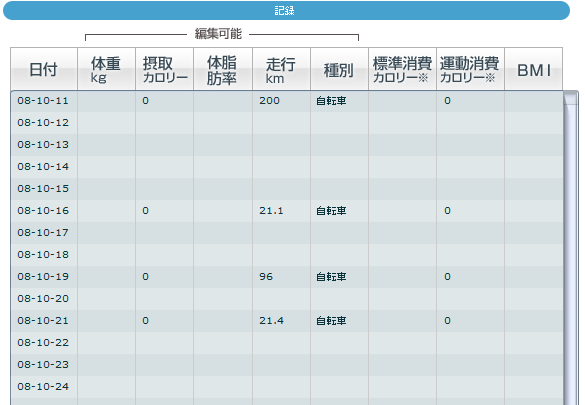This screenshot has width=585, height=405.
Task: Select the date cell 08-10-13
Action: (44, 145)
